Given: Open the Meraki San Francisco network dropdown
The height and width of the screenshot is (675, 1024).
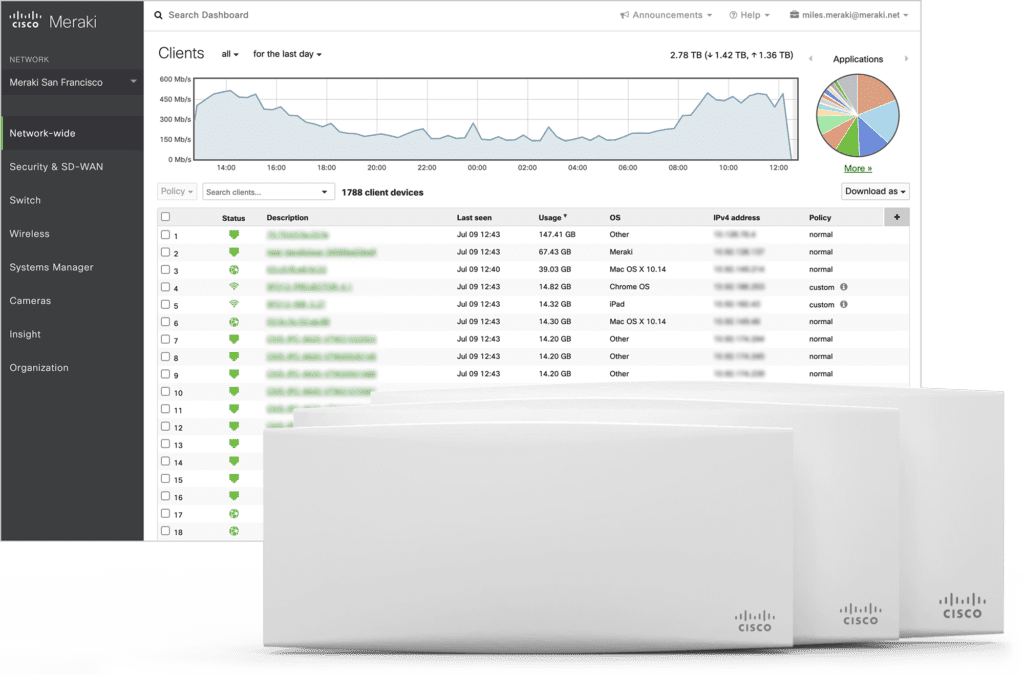Looking at the screenshot, I should [x=72, y=82].
